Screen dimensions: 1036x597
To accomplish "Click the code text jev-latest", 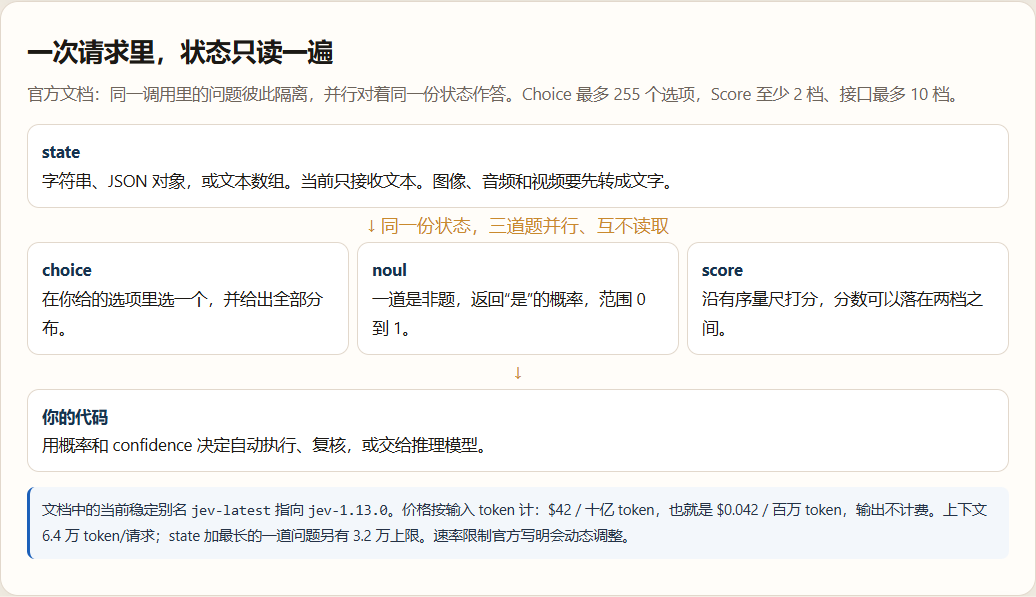I will tap(231, 510).
